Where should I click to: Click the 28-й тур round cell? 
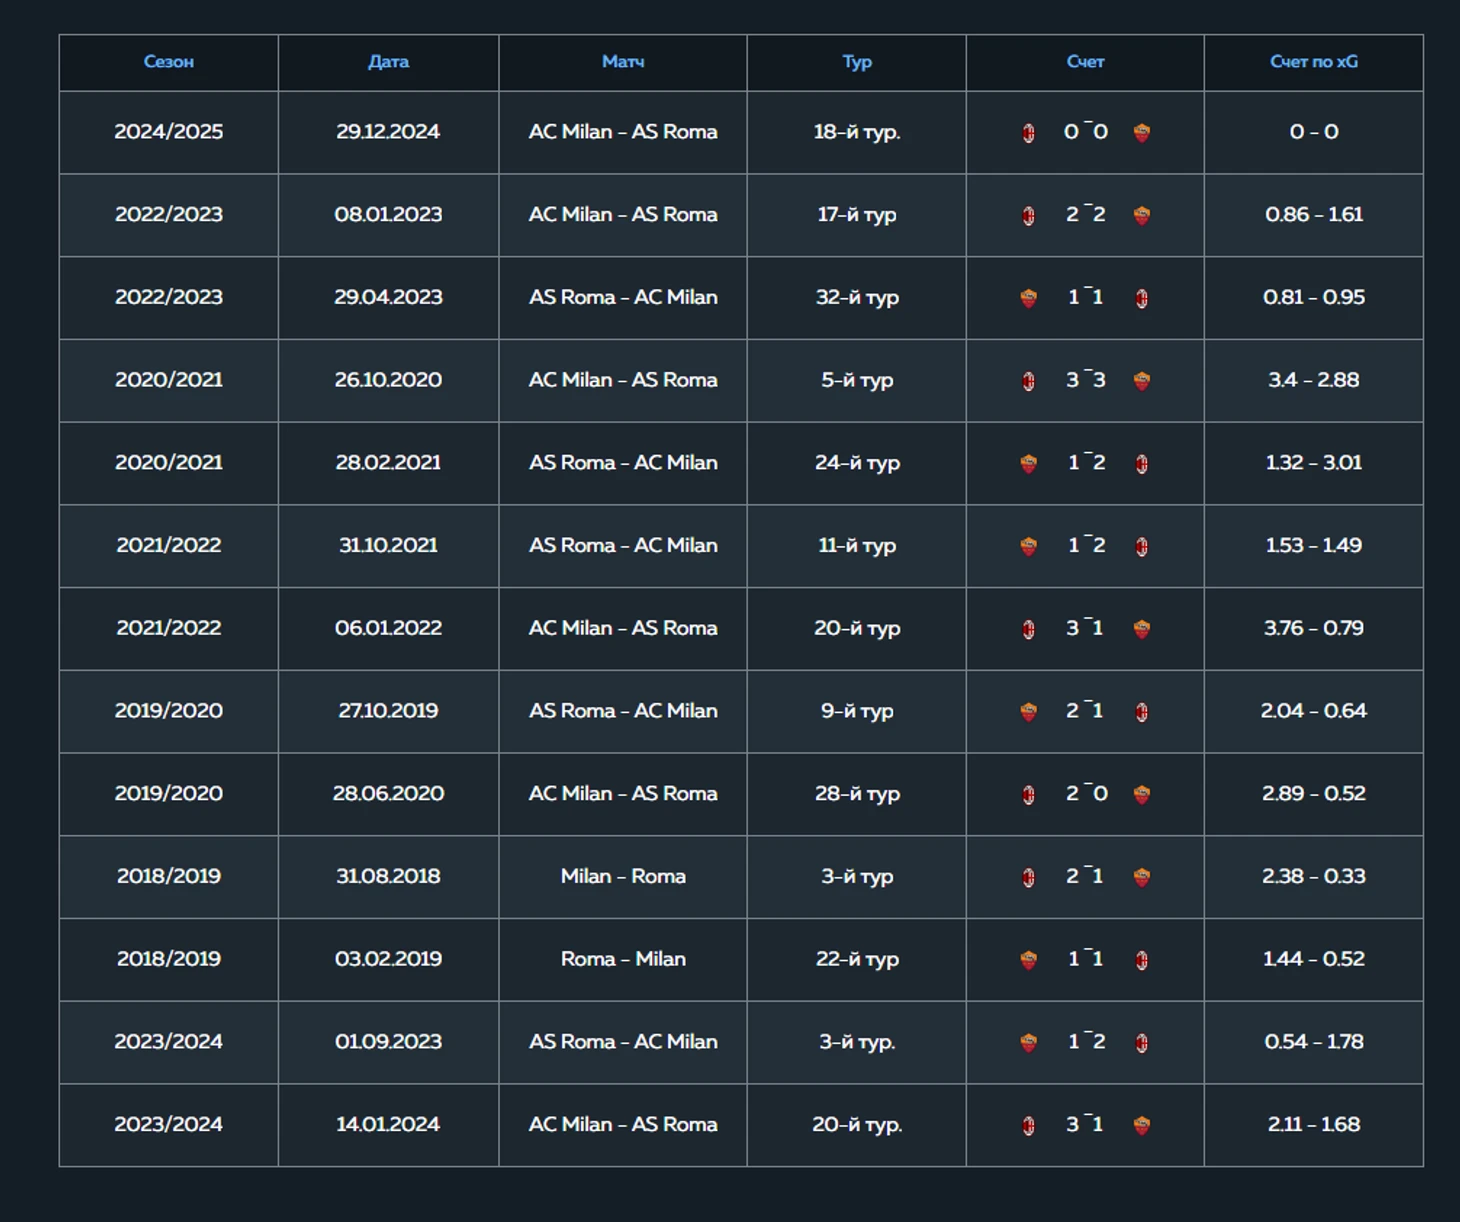tap(857, 794)
